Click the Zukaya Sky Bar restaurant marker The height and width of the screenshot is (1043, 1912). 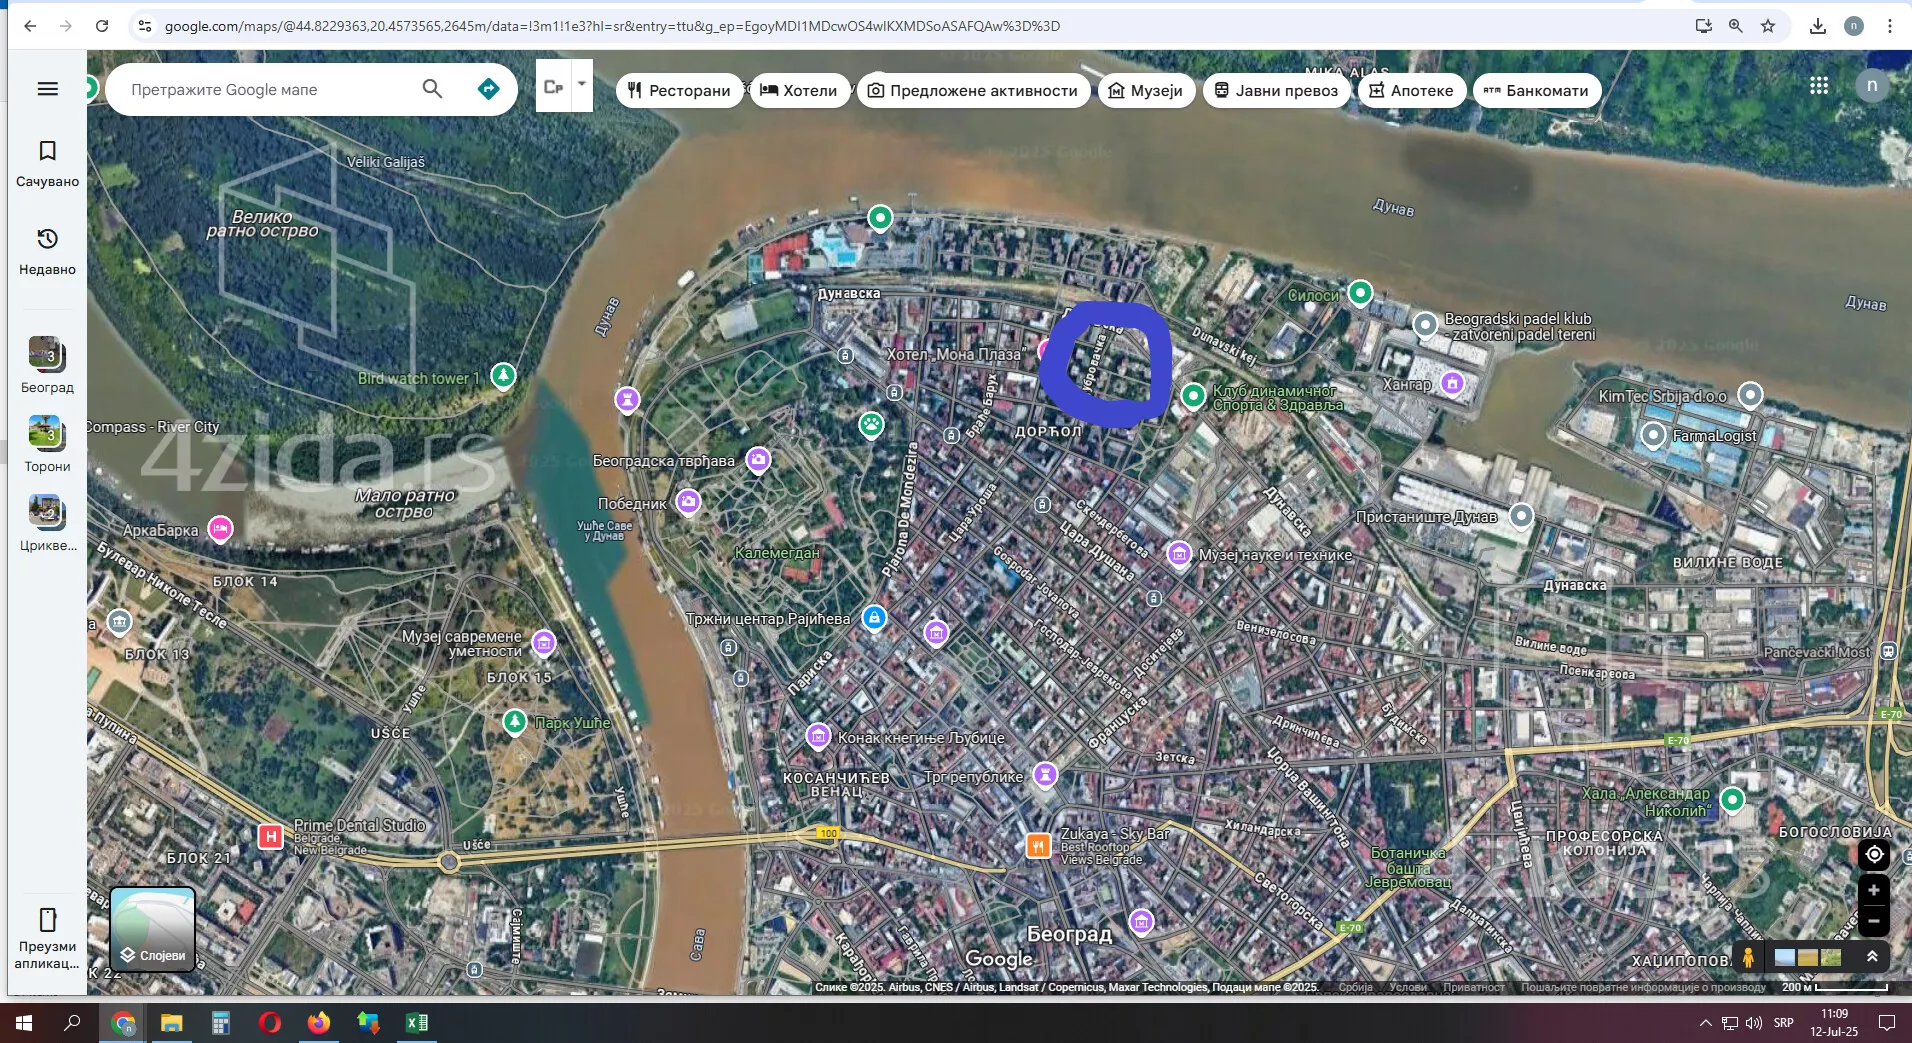coord(1039,846)
